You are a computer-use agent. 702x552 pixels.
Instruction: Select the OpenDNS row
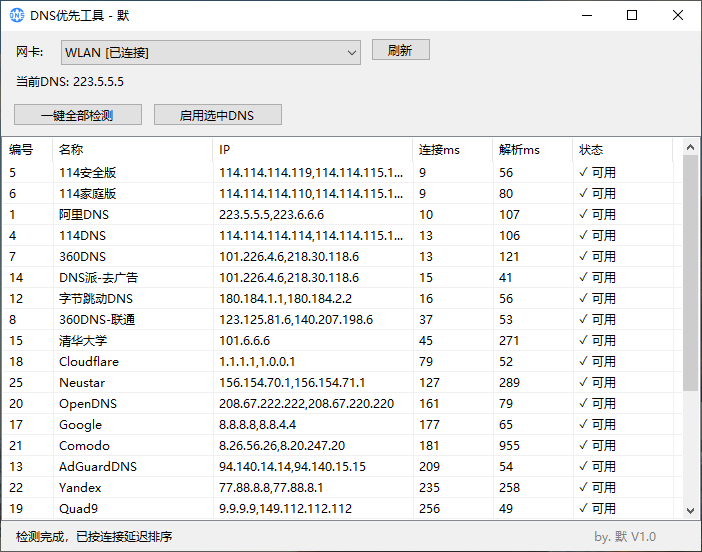(342, 404)
